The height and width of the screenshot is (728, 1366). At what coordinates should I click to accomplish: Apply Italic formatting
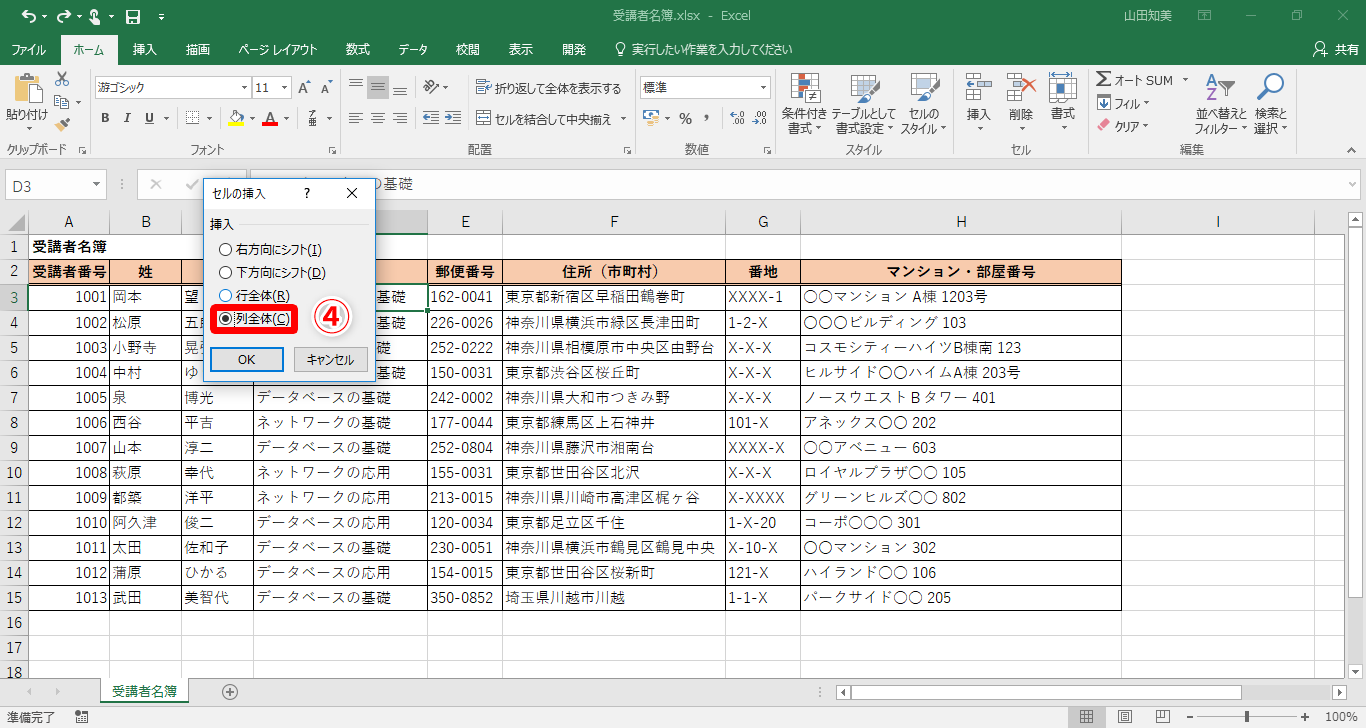127,118
